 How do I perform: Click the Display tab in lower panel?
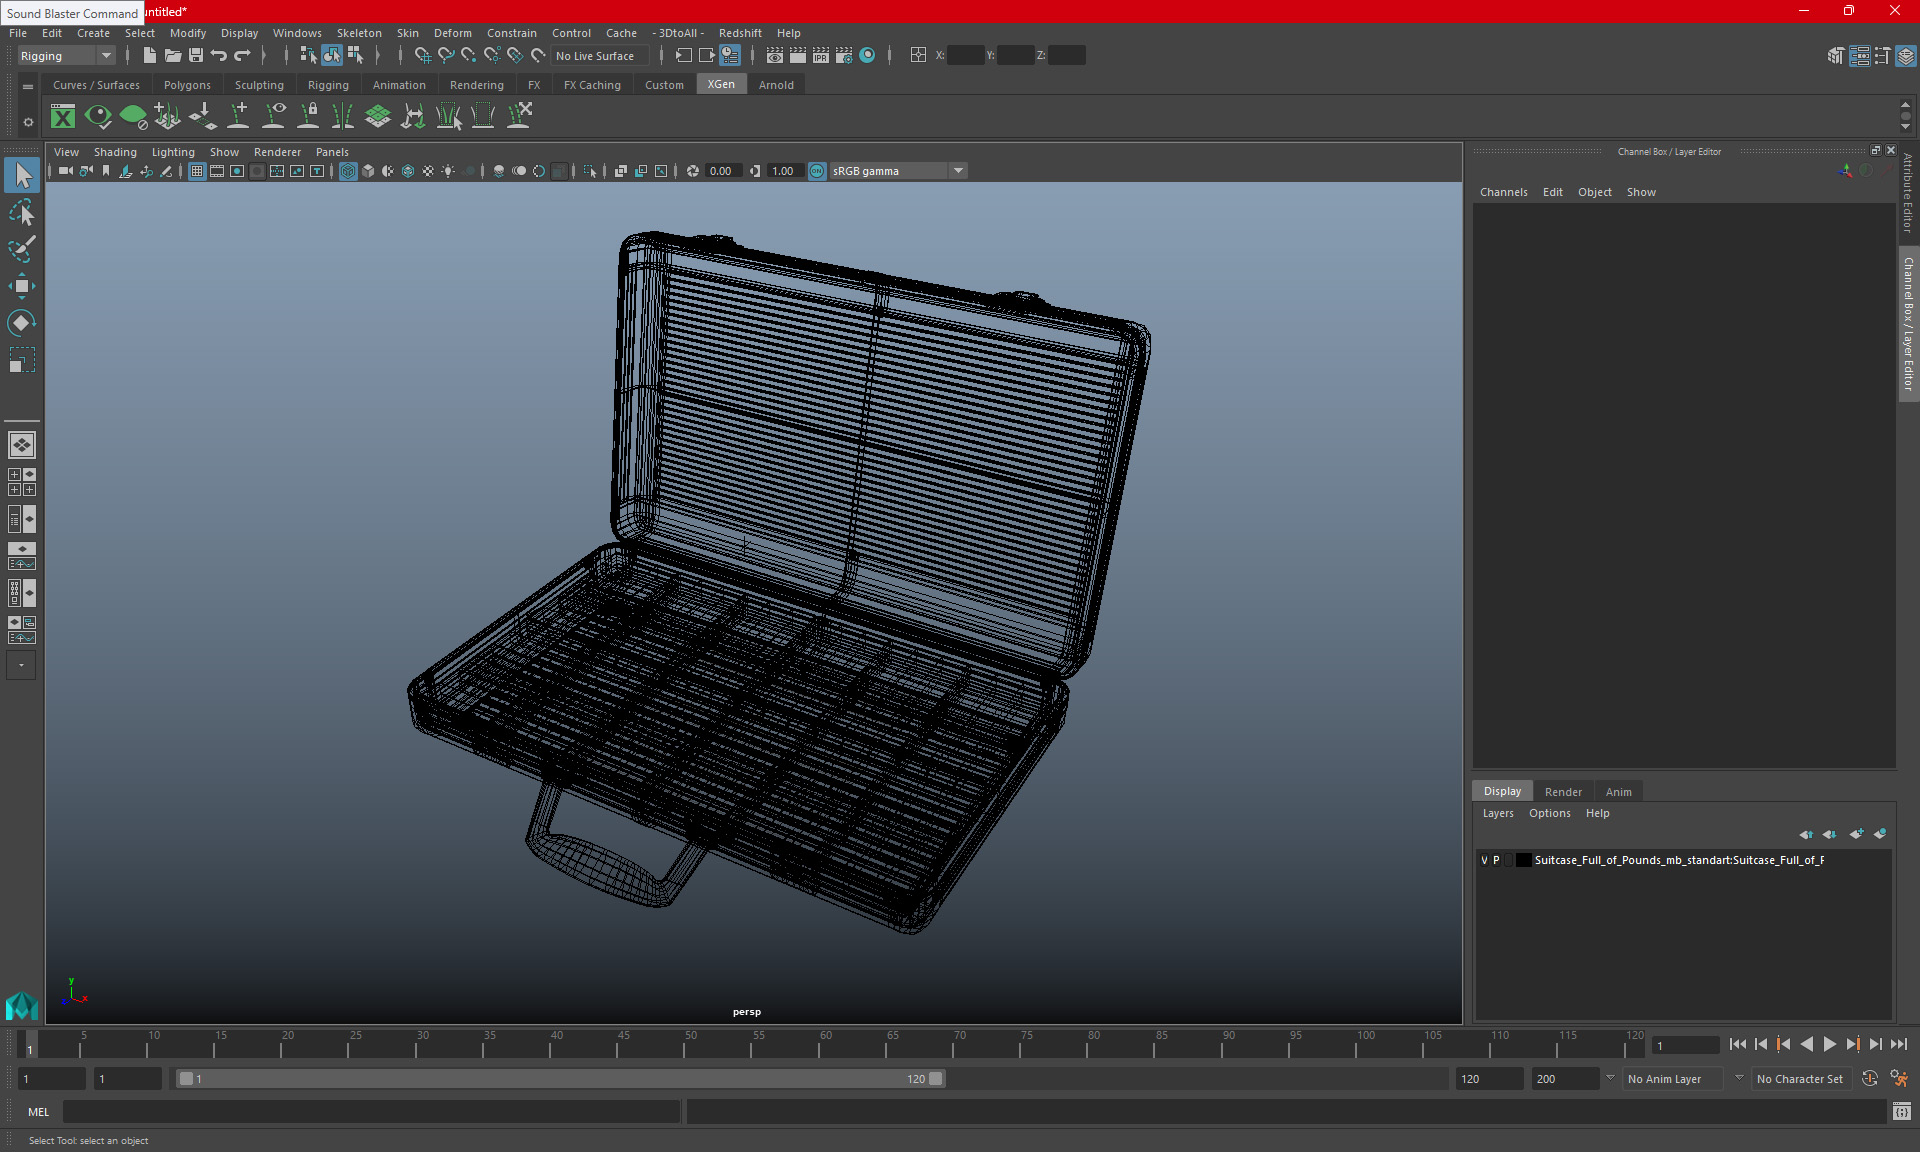[1502, 790]
